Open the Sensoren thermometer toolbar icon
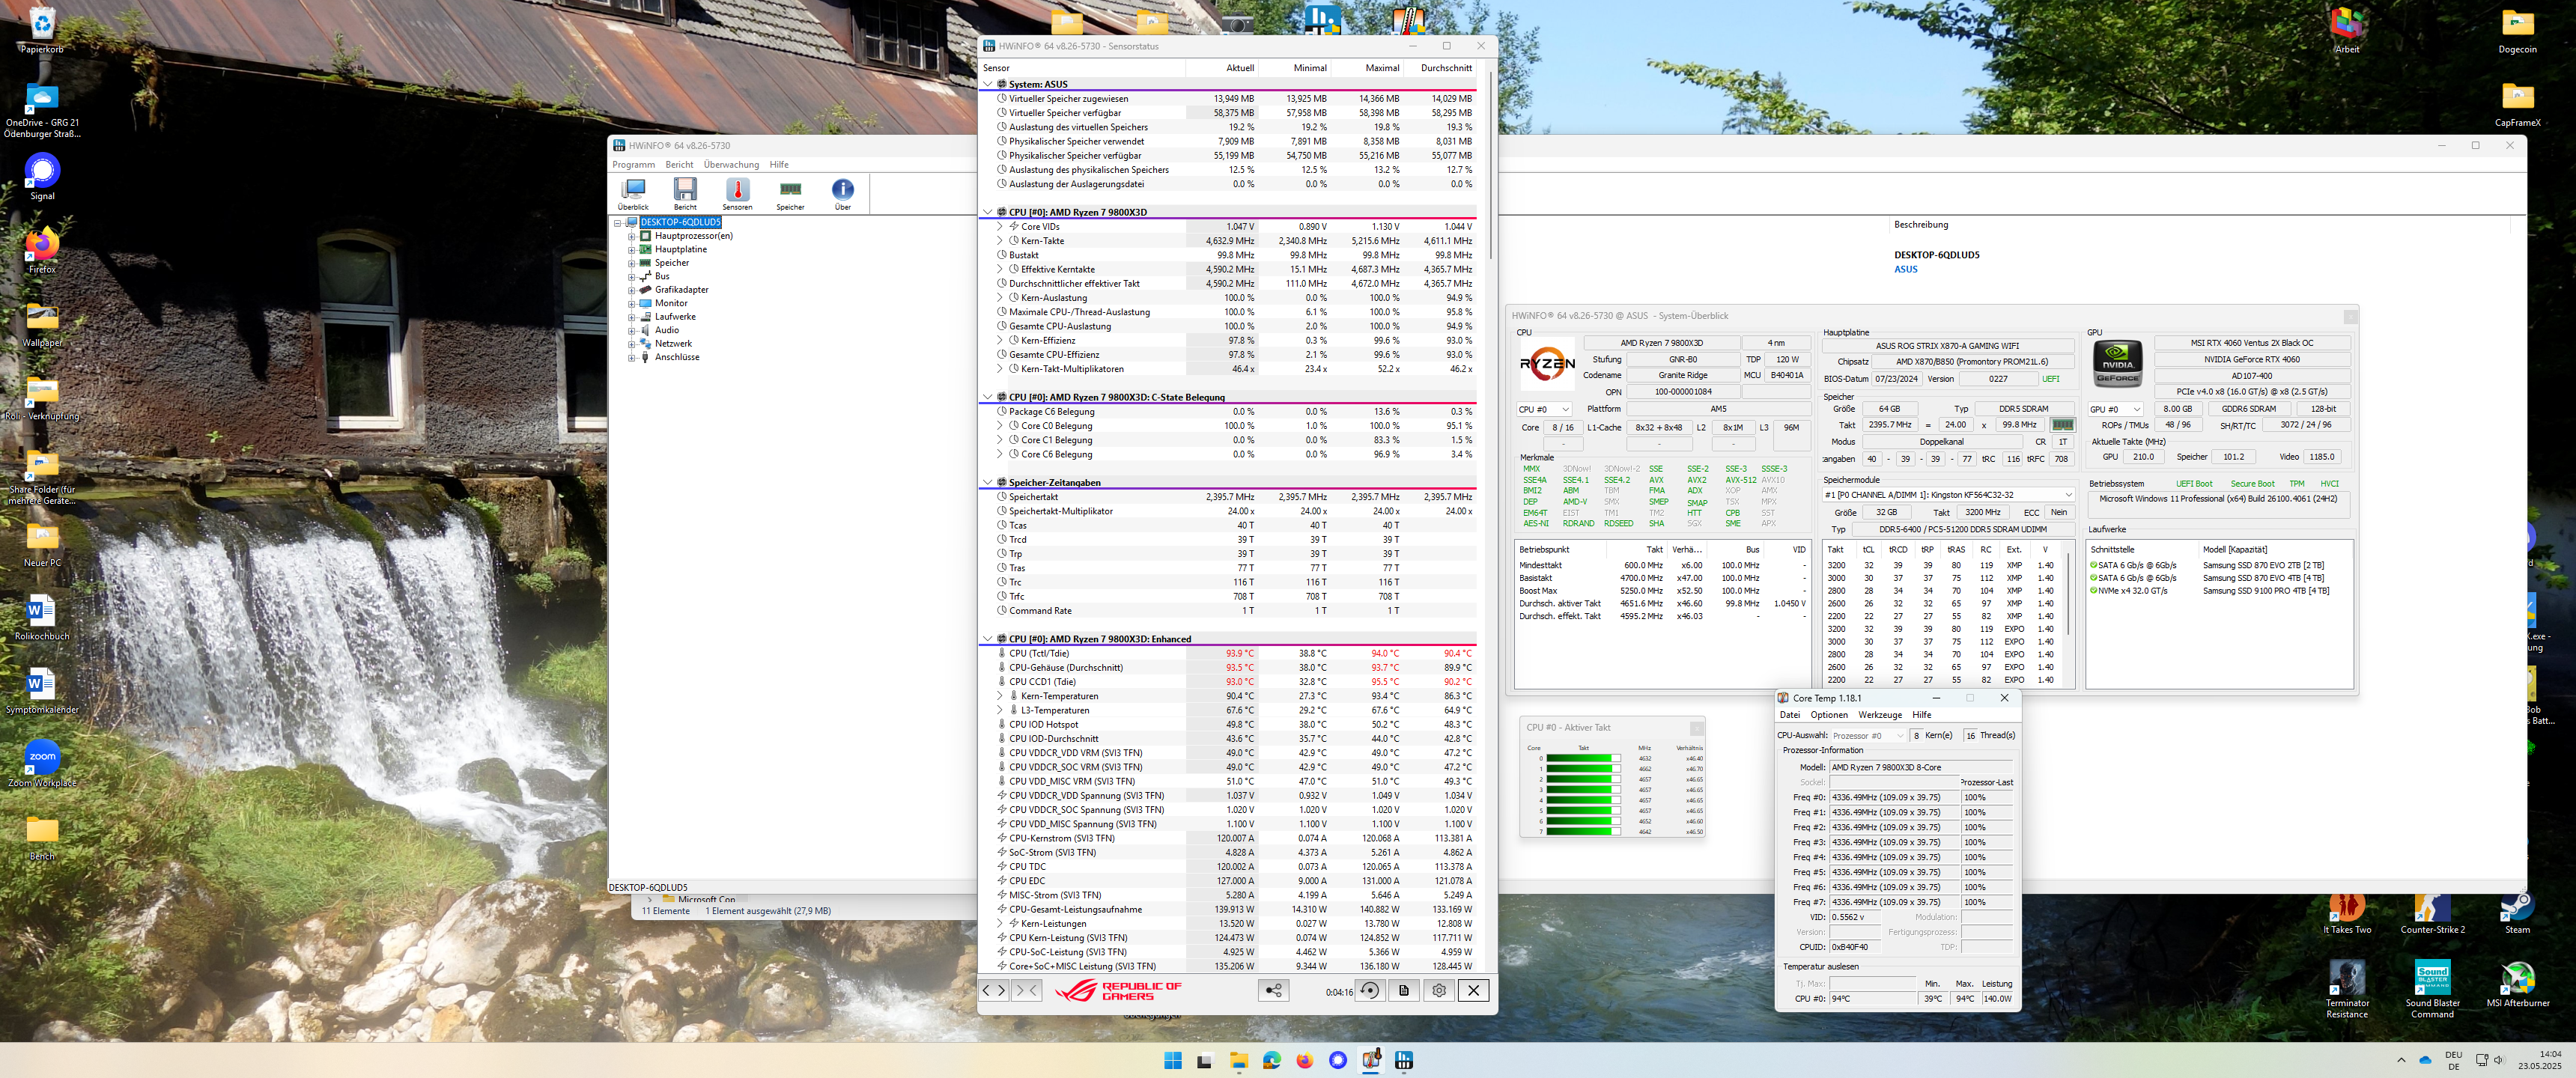Screen dimensions: 2576x1078 click(x=737, y=191)
